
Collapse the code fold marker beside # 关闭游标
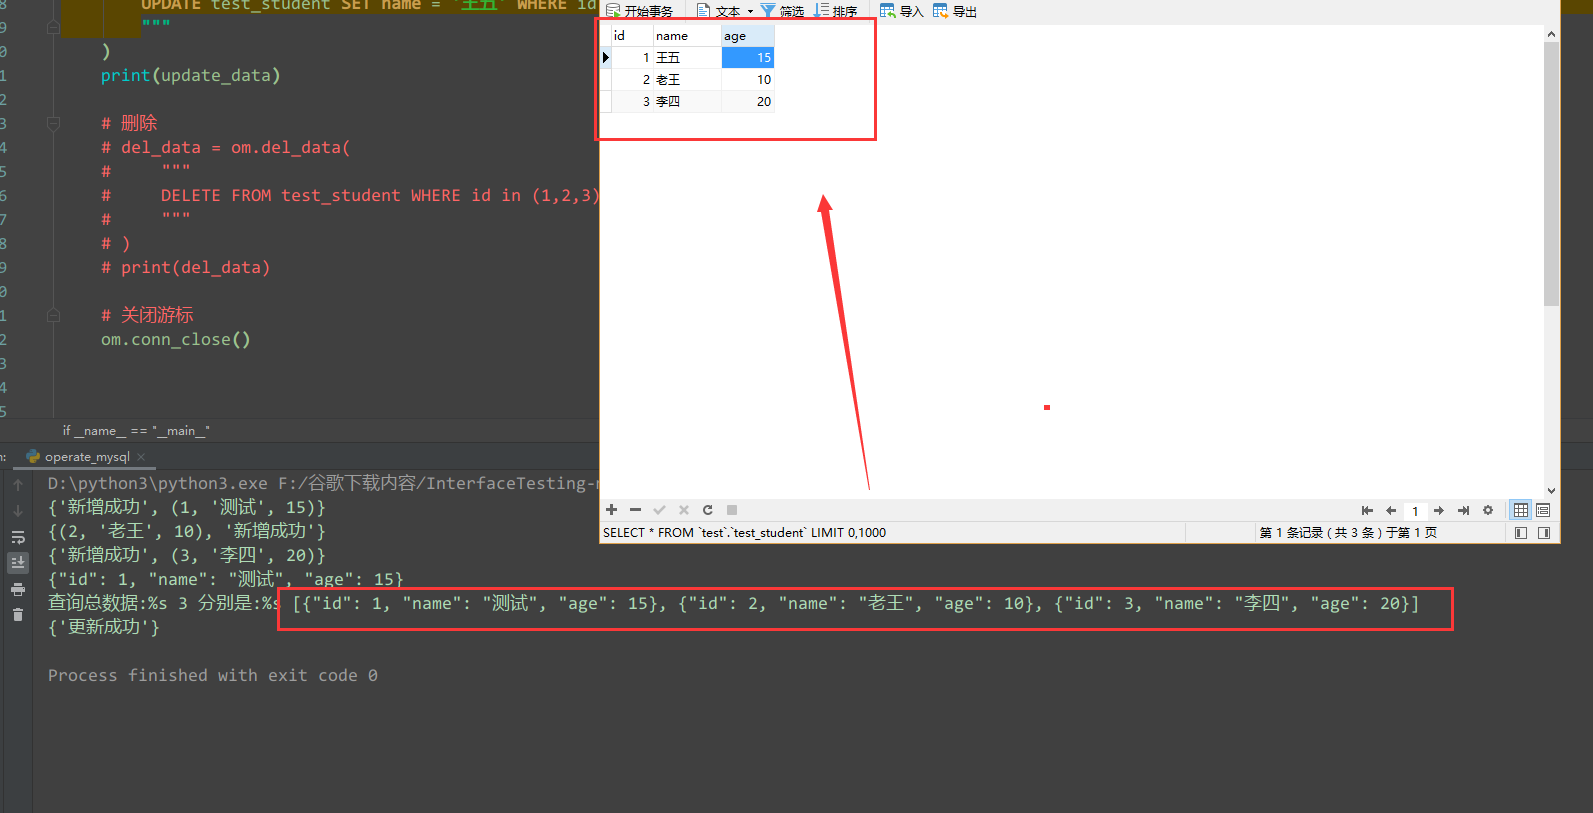click(x=54, y=315)
